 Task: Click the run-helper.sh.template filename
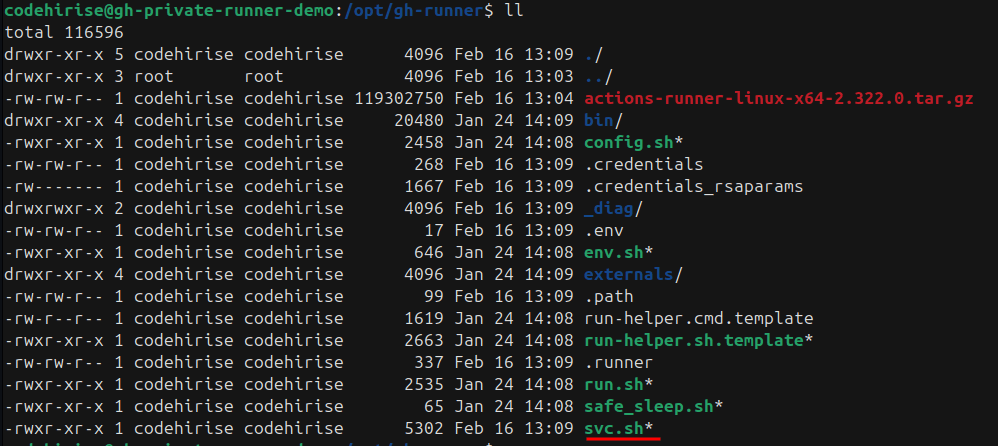tap(694, 340)
